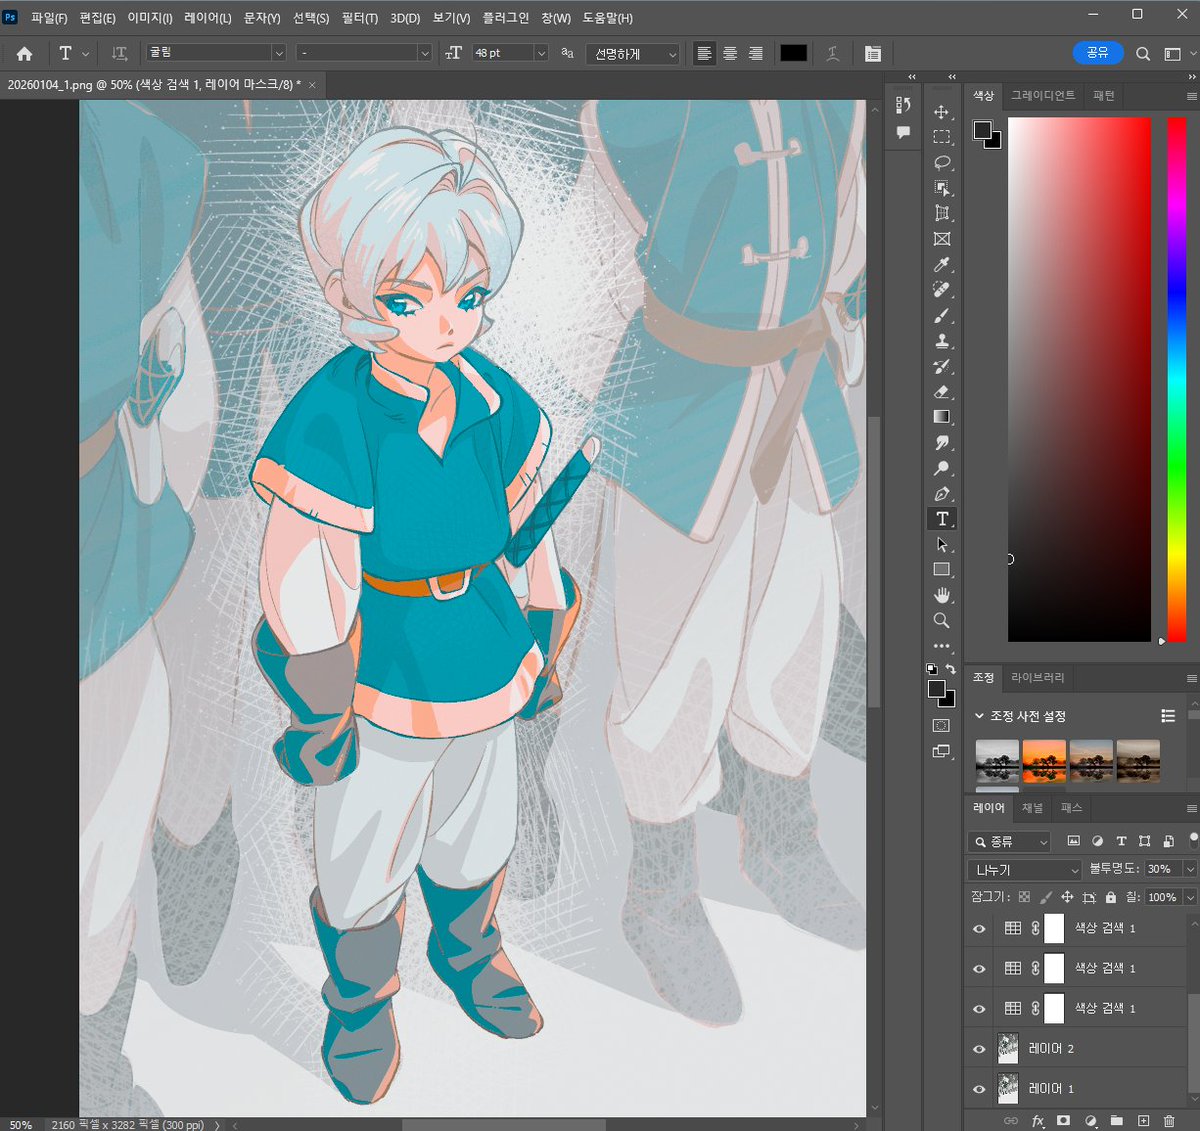This screenshot has height=1131, width=1200.
Task: Add a layer mask
Action: tap(1064, 1122)
